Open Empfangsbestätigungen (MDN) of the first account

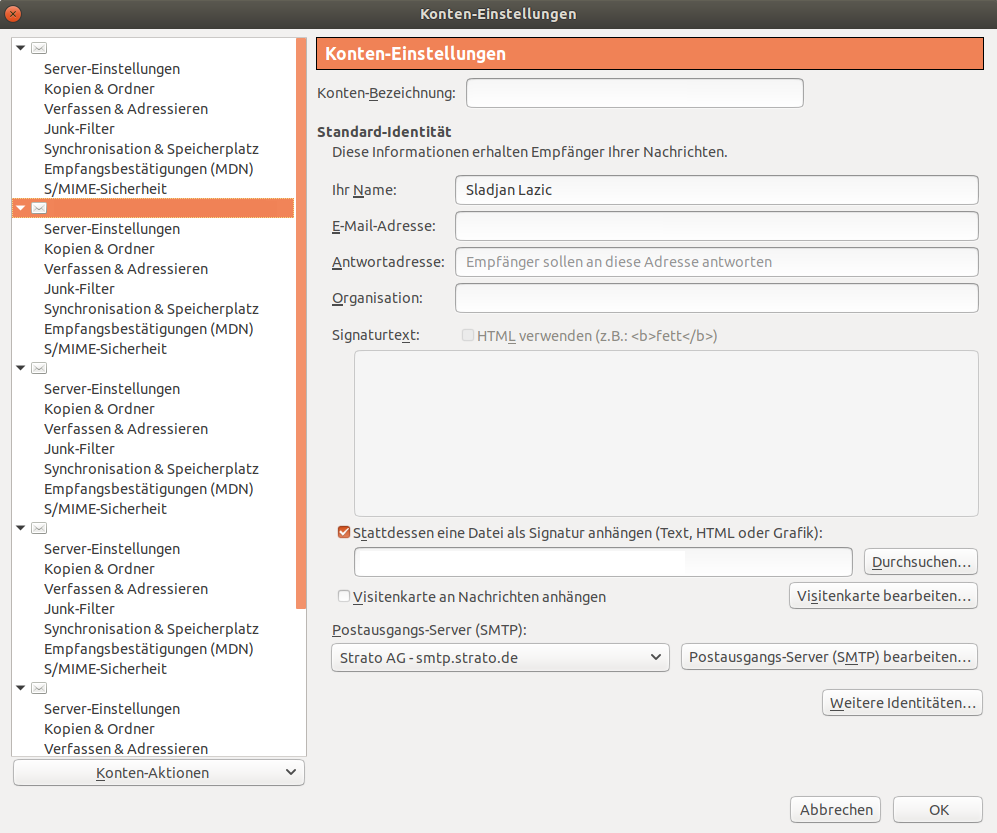click(x=149, y=169)
